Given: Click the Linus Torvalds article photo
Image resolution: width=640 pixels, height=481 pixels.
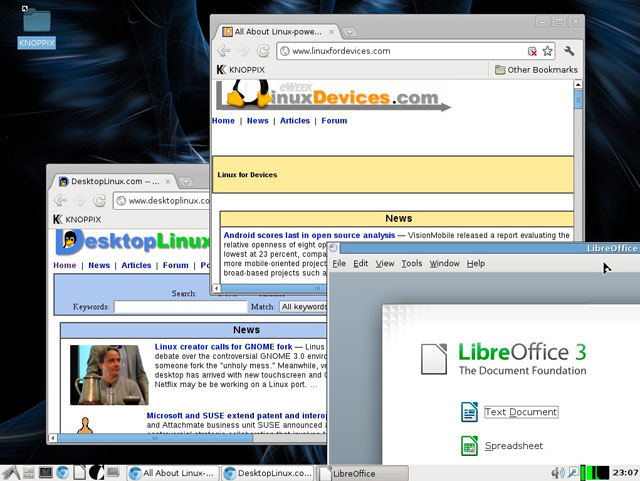Looking at the screenshot, I should point(109,375).
